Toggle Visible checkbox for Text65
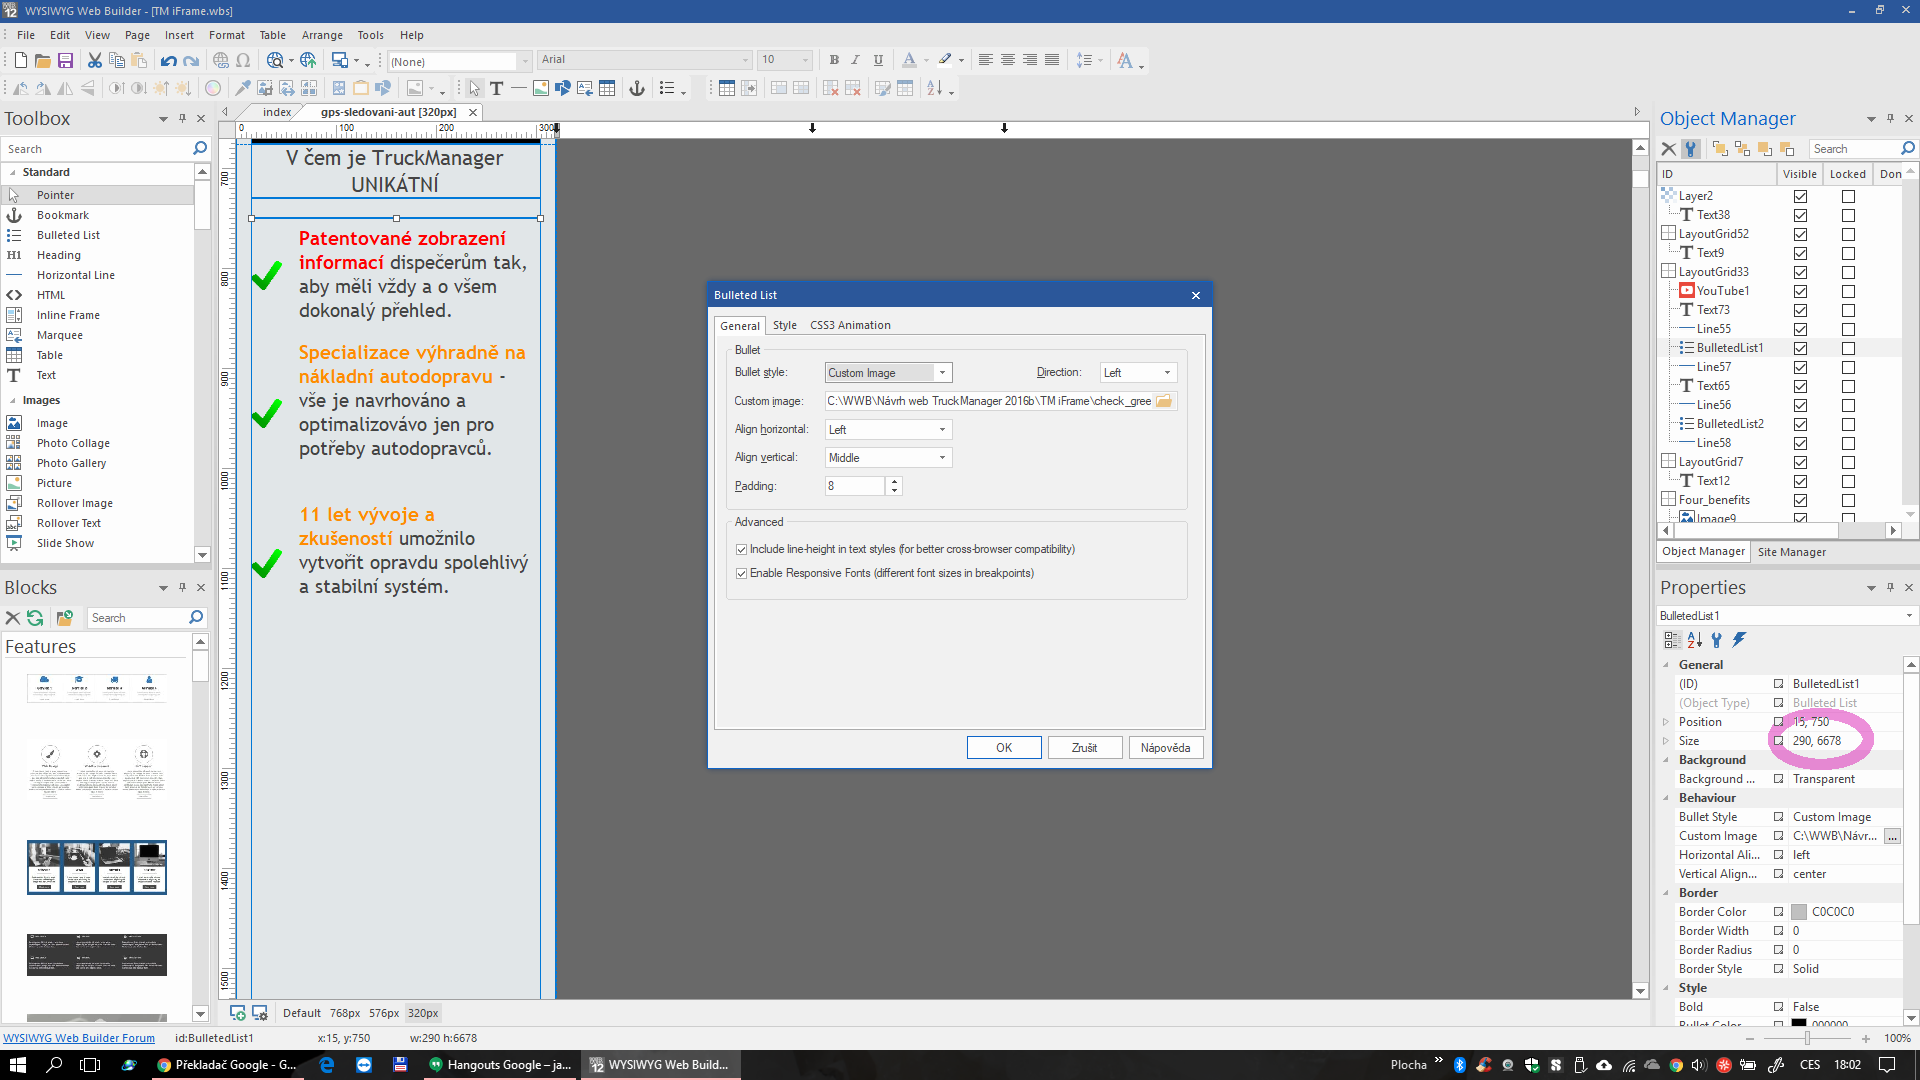1920x1080 pixels. click(x=1800, y=386)
